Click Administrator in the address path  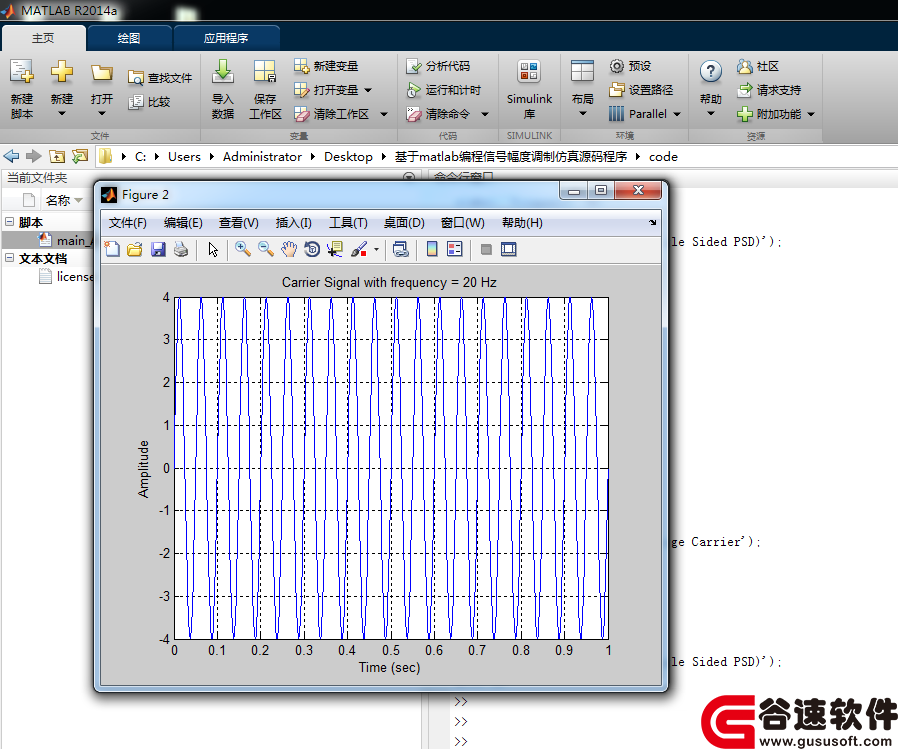(262, 156)
